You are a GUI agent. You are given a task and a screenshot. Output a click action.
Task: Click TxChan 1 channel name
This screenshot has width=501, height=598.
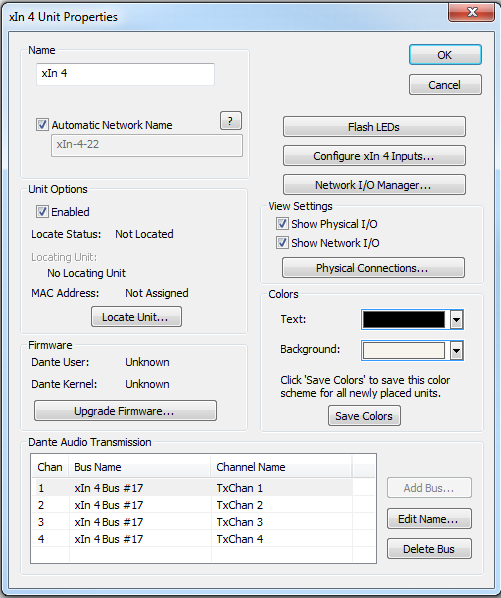click(x=240, y=488)
